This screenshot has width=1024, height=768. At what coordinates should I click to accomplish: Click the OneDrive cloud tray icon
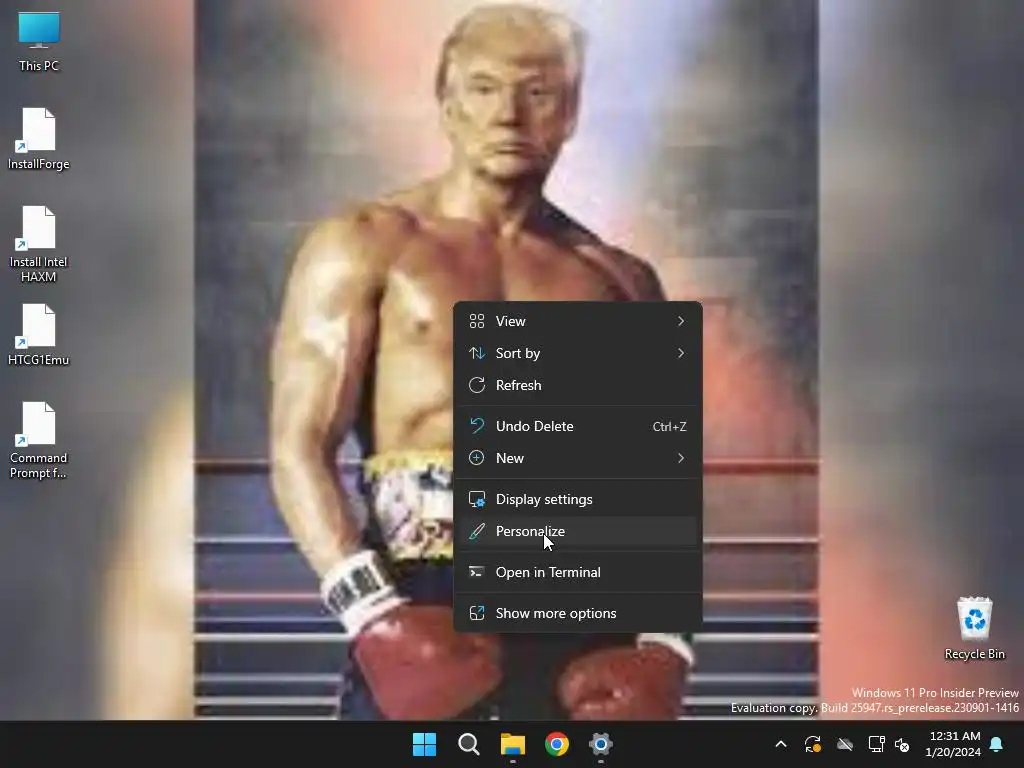coord(845,744)
